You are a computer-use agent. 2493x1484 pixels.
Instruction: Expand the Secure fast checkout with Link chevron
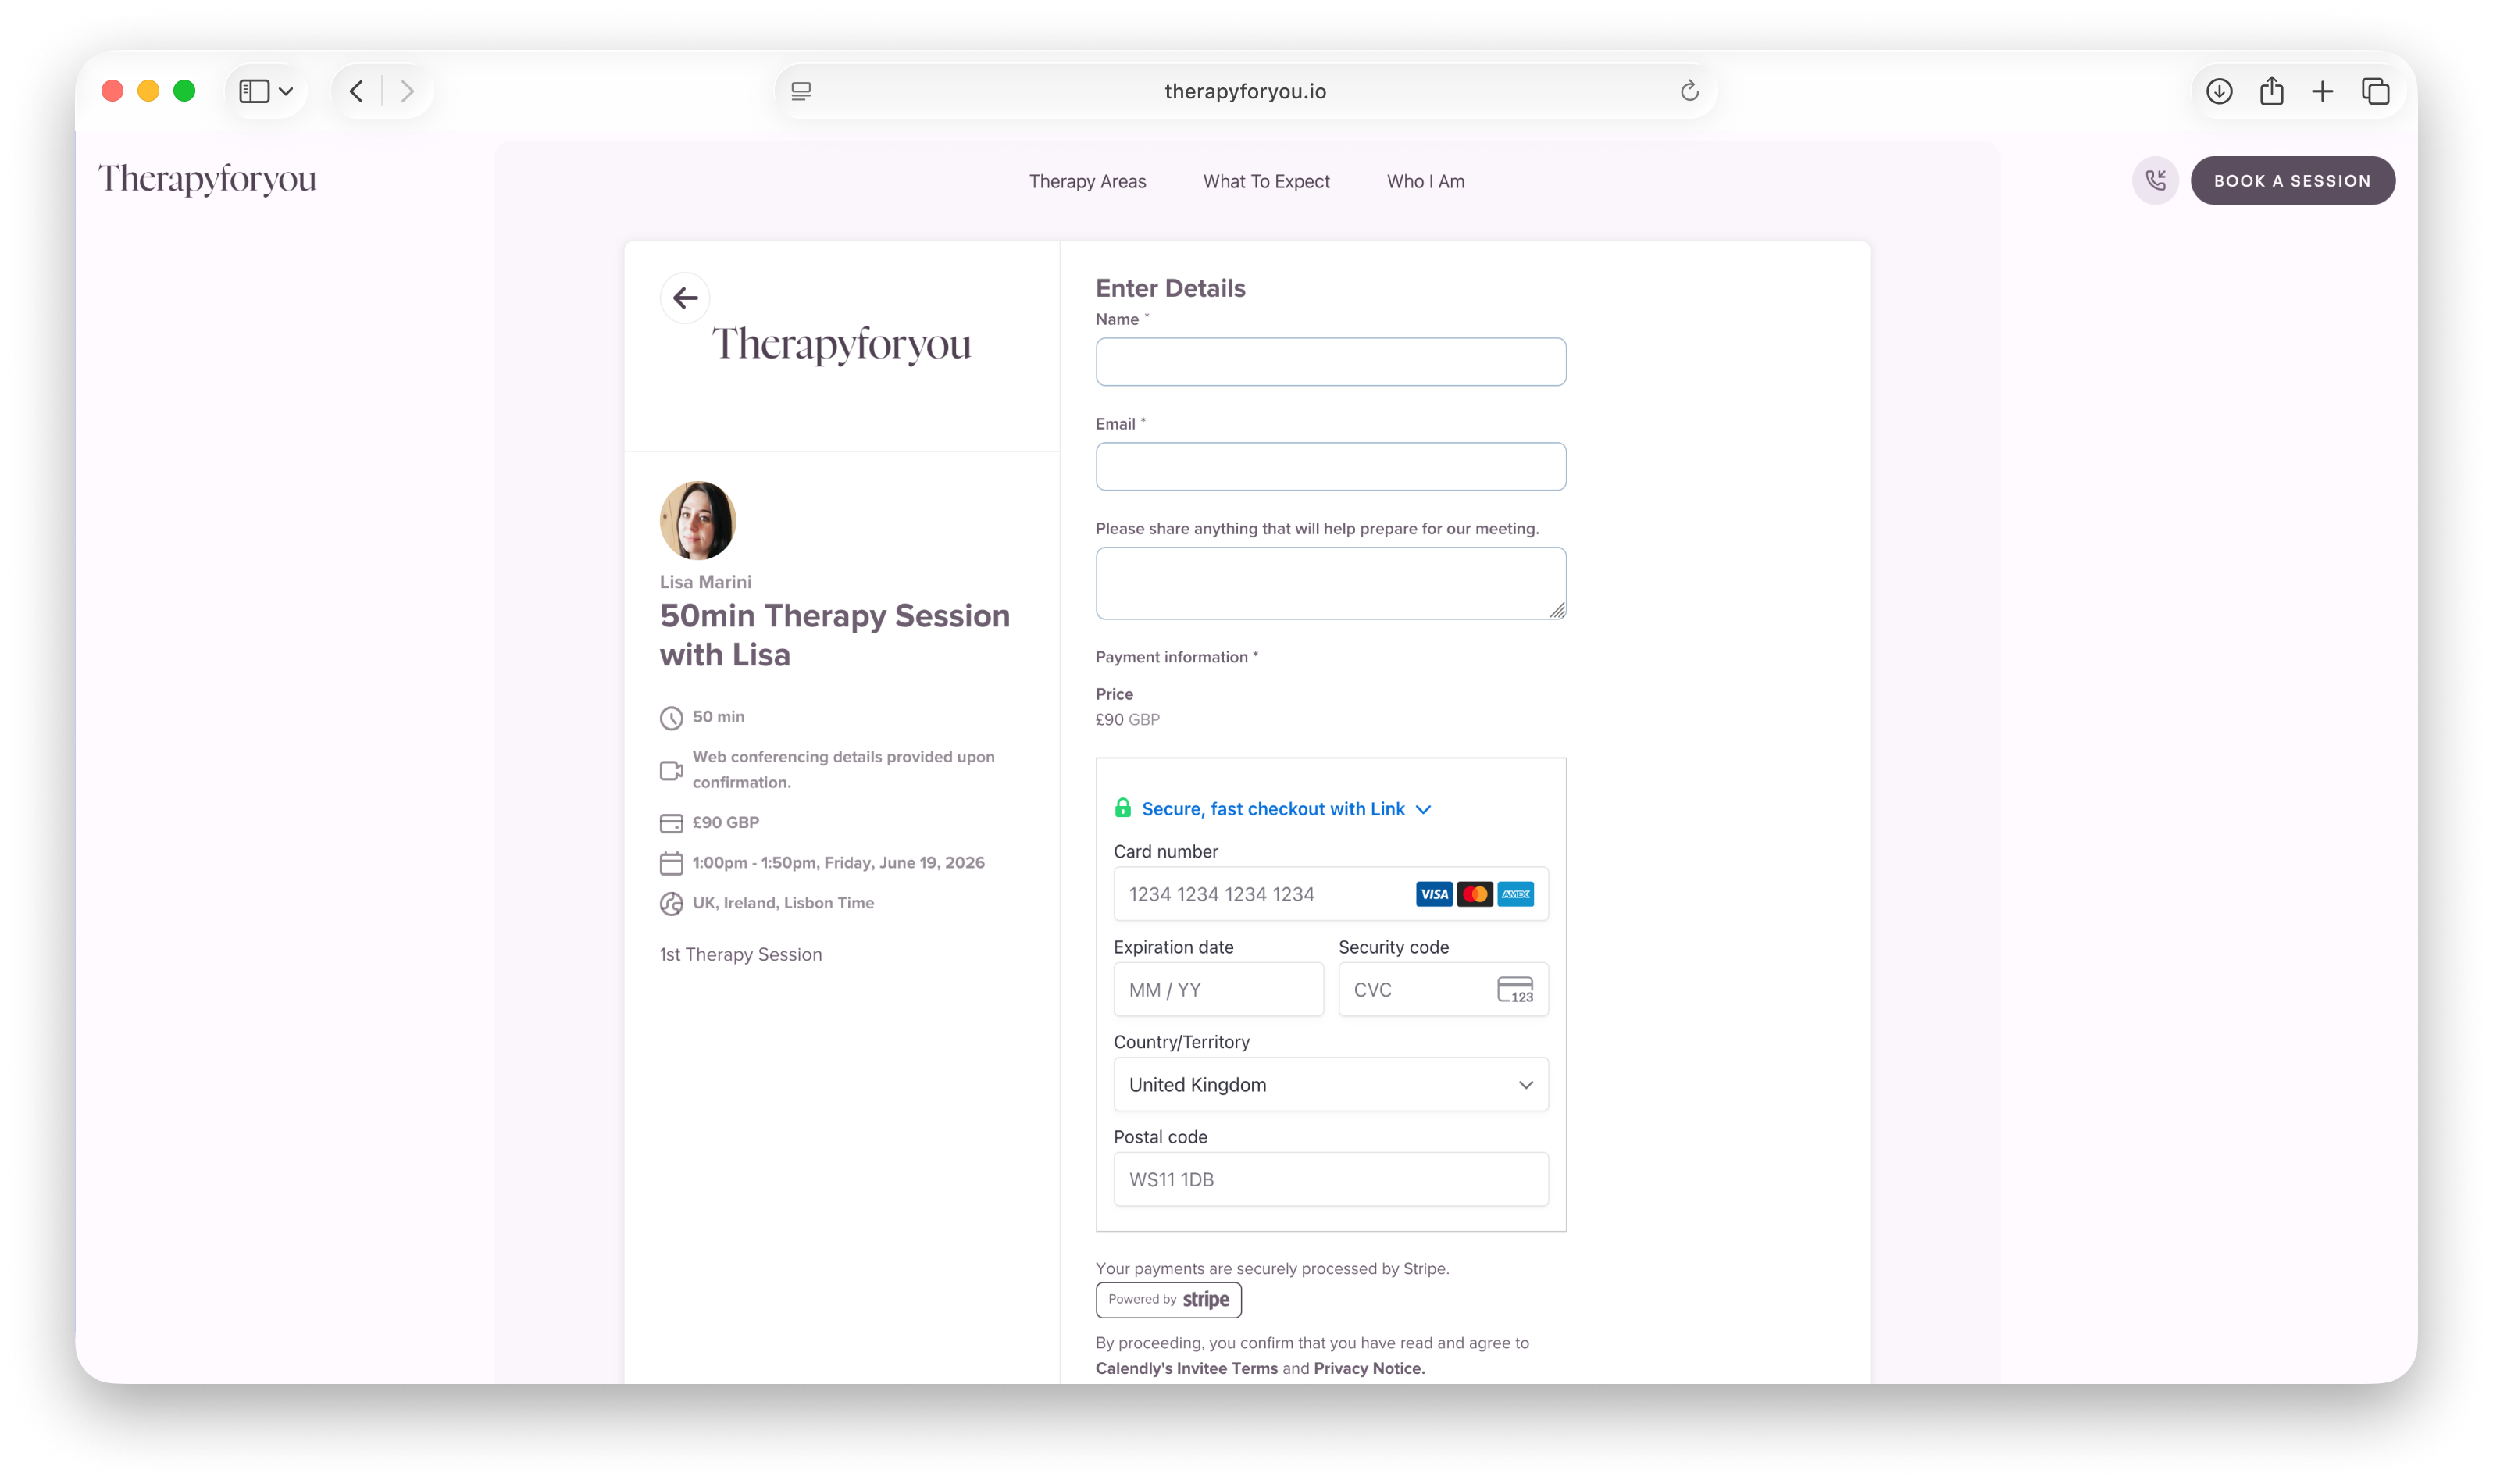coord(1424,809)
